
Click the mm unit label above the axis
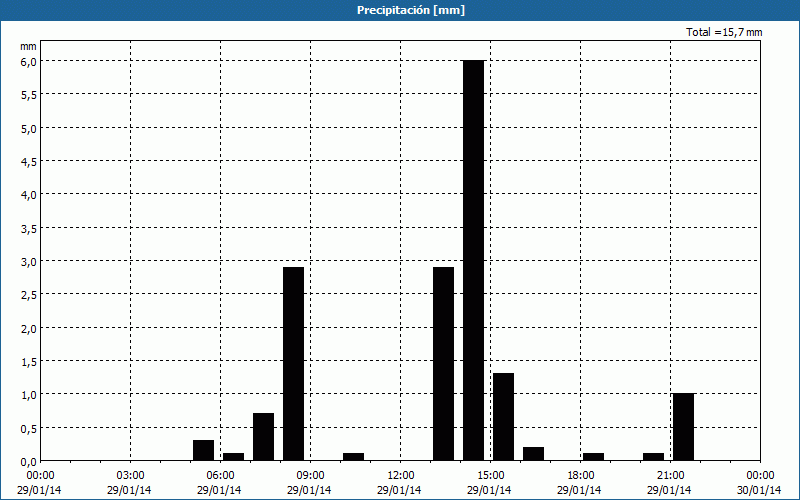(28, 46)
